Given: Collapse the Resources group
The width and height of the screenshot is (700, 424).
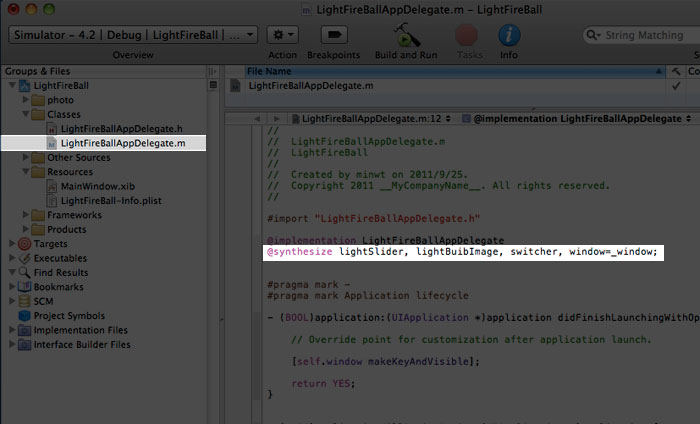Looking at the screenshot, I should pyautogui.click(x=26, y=171).
